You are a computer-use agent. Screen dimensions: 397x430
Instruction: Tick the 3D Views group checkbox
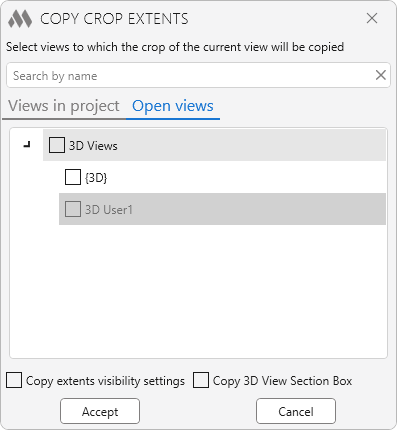point(57,145)
